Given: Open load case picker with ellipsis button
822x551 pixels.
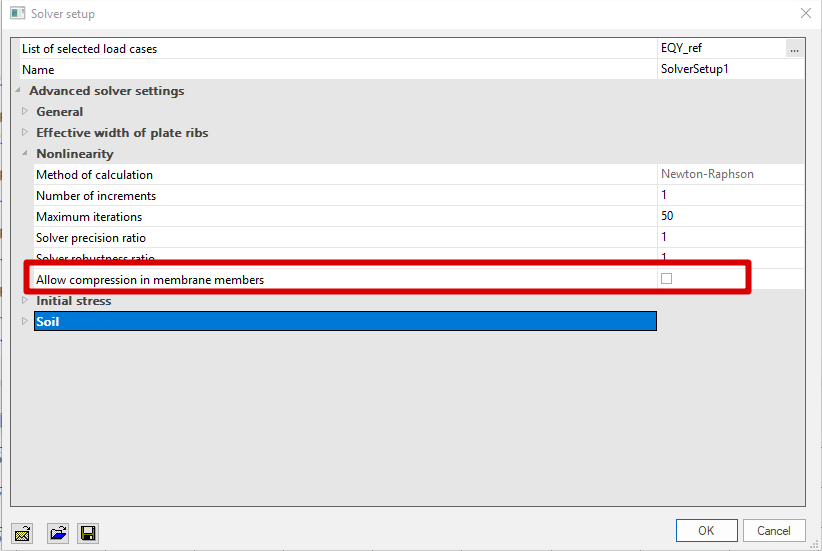Looking at the screenshot, I should pyautogui.click(x=794, y=49).
